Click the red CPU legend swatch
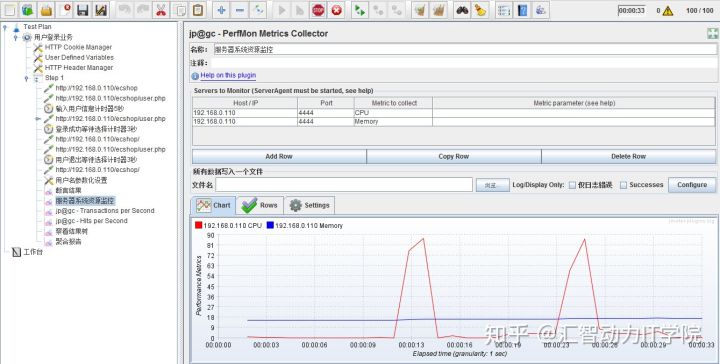Screen dimensions: 720x364 pos(198,225)
